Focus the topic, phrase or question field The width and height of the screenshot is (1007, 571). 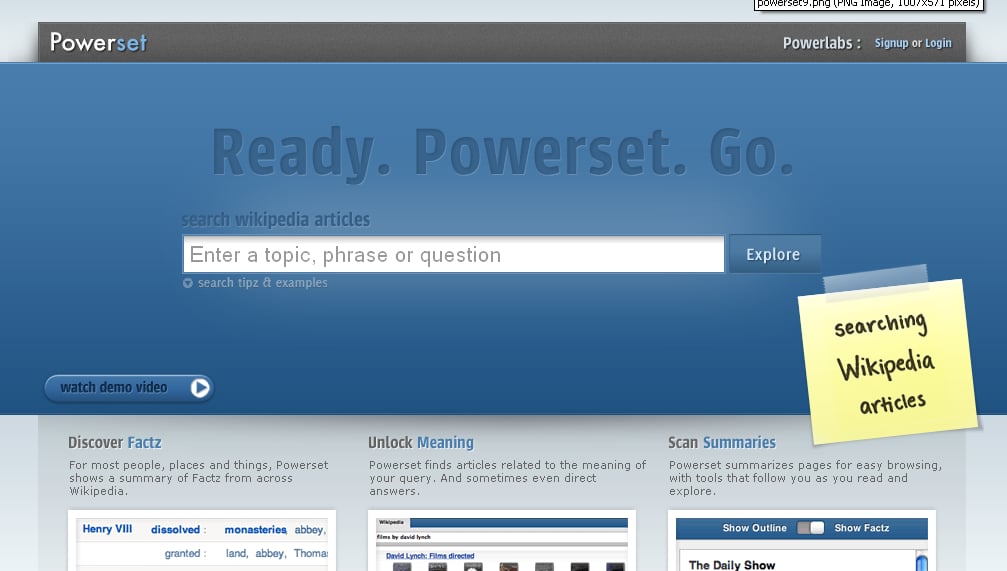coord(453,254)
